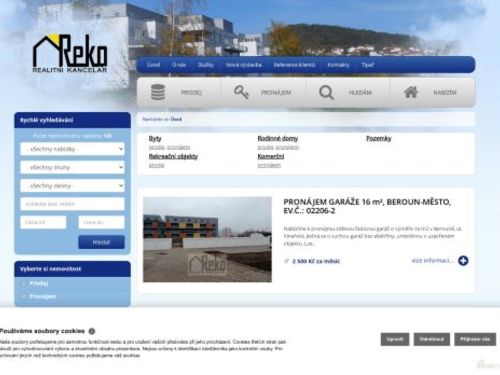Click the key Pronájem icon
The height and width of the screenshot is (375, 500).
241,92
